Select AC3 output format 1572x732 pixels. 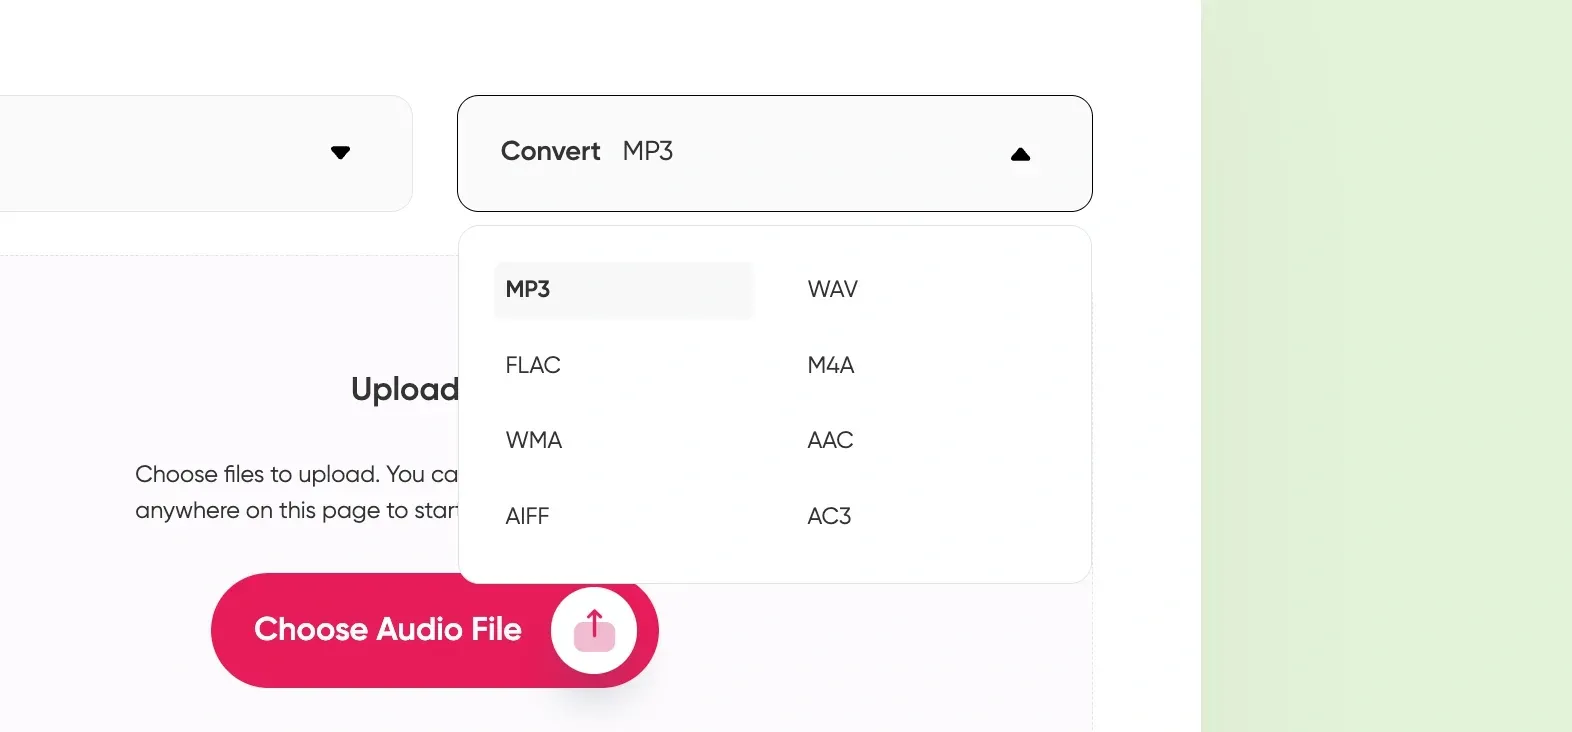point(828,516)
